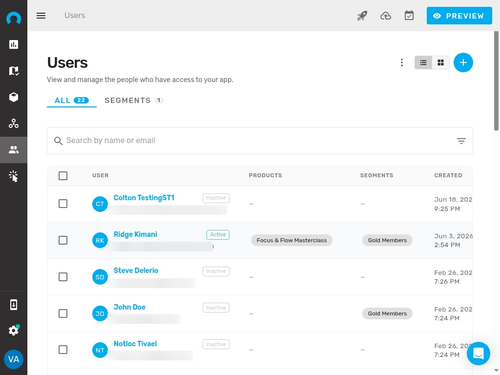Click the JD avatar circle

coord(100,314)
